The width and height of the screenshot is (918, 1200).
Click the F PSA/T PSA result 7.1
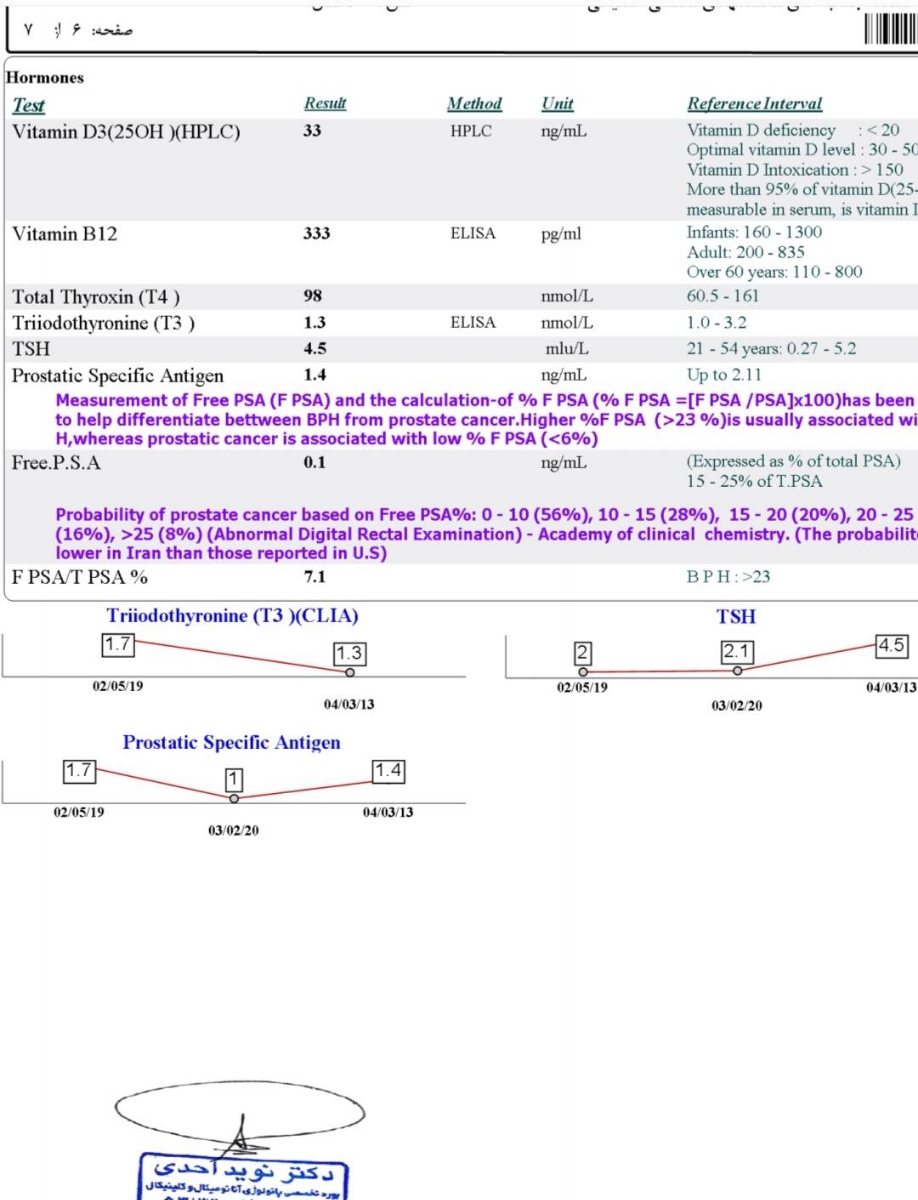coord(314,576)
